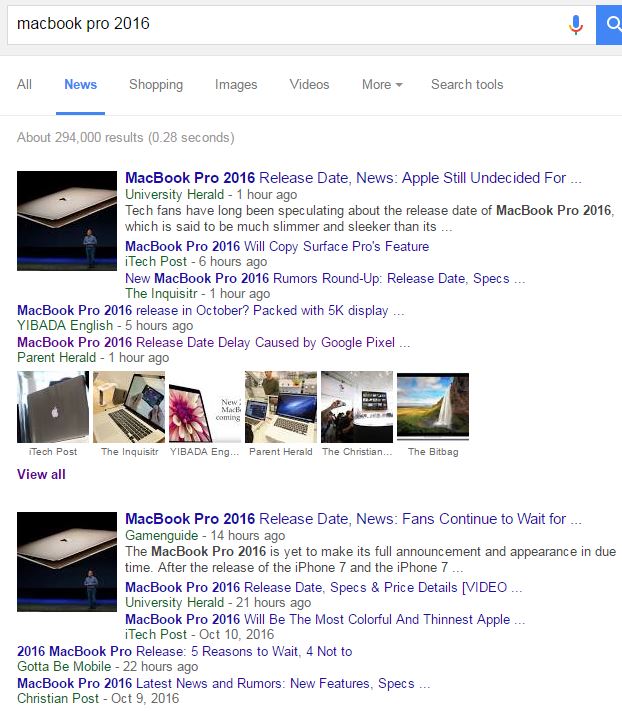Switch to the All tab
This screenshot has width=622, height=711.
pos(24,84)
